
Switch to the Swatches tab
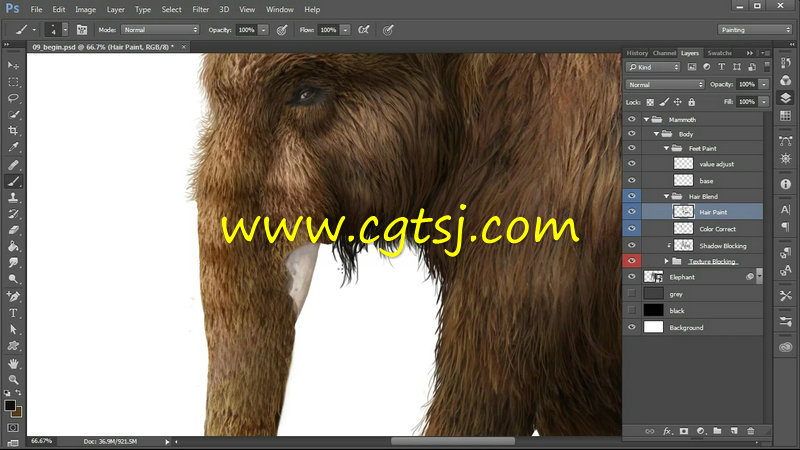[x=719, y=53]
